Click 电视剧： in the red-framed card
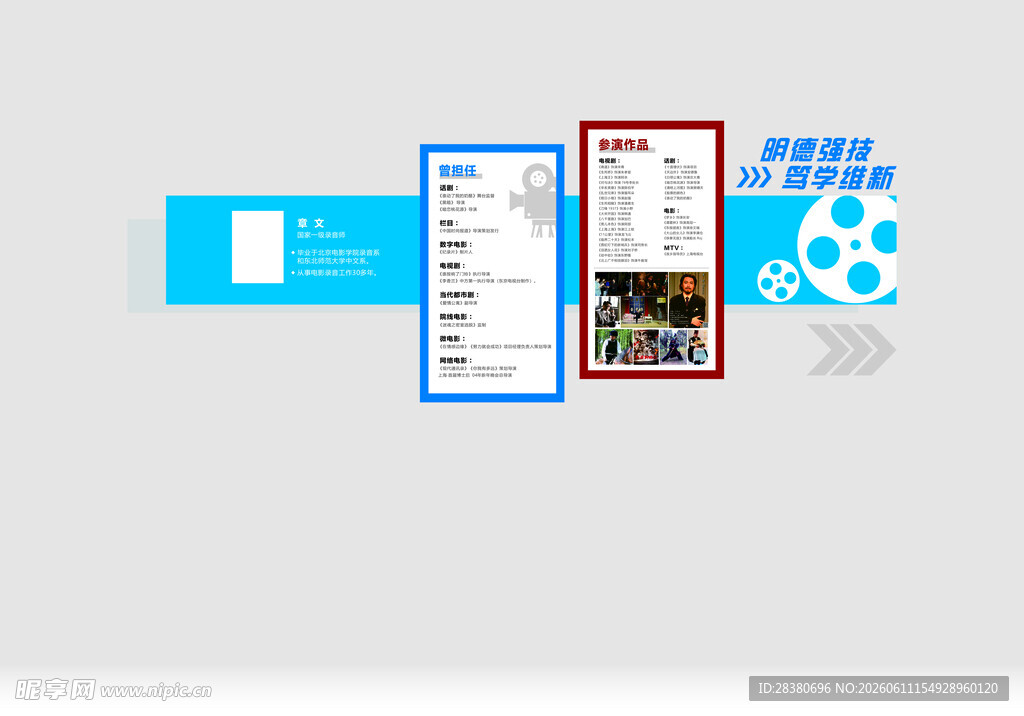The width and height of the screenshot is (1024, 716). (609, 161)
